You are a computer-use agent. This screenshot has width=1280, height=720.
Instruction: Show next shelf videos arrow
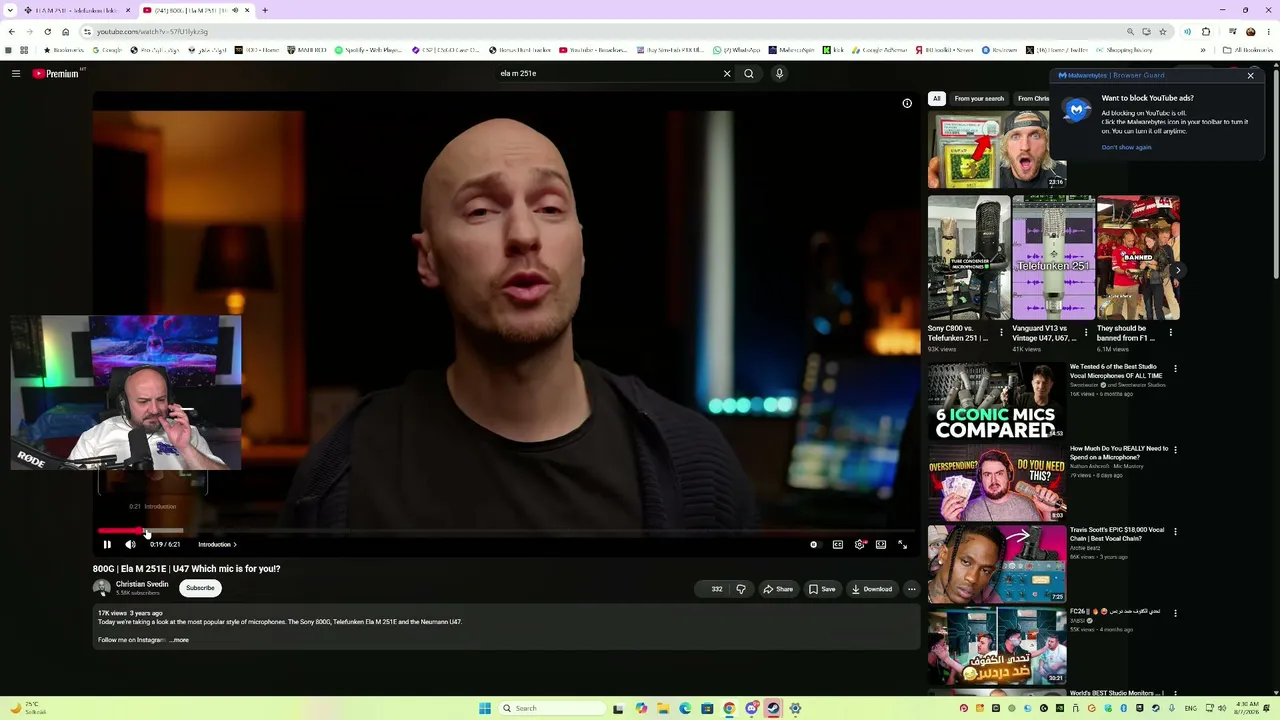coord(1178,270)
